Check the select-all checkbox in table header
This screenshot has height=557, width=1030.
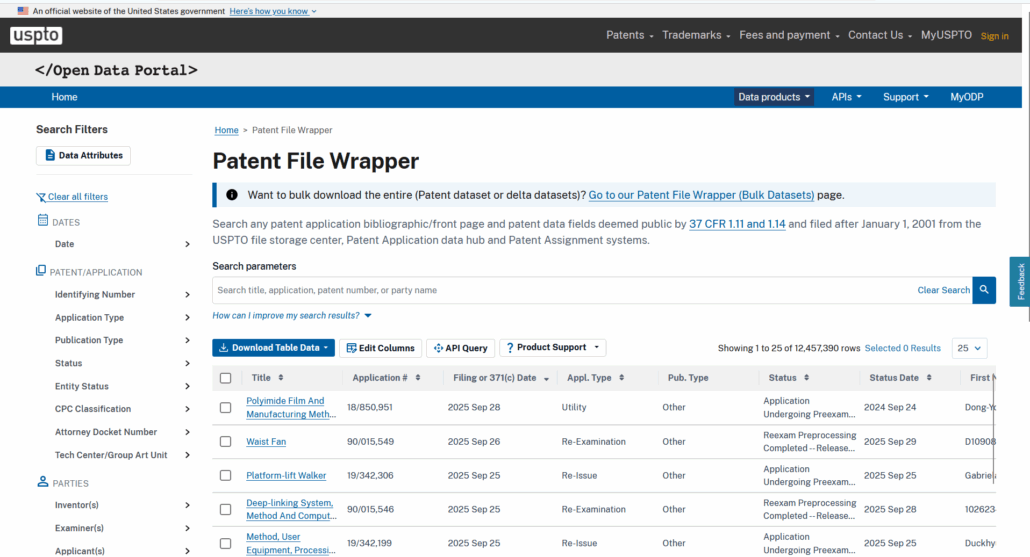(225, 378)
